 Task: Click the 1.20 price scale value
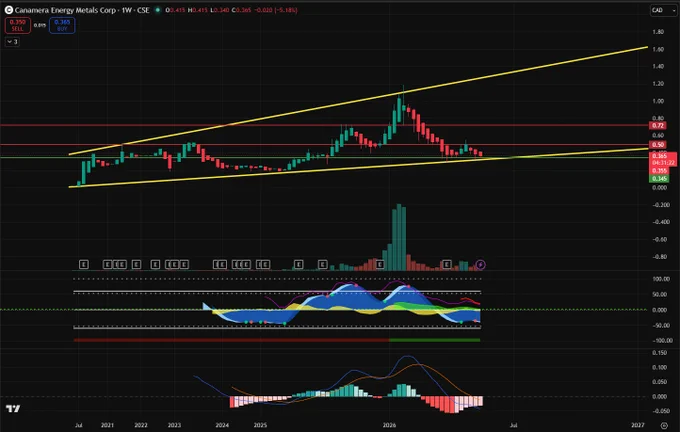[658, 84]
